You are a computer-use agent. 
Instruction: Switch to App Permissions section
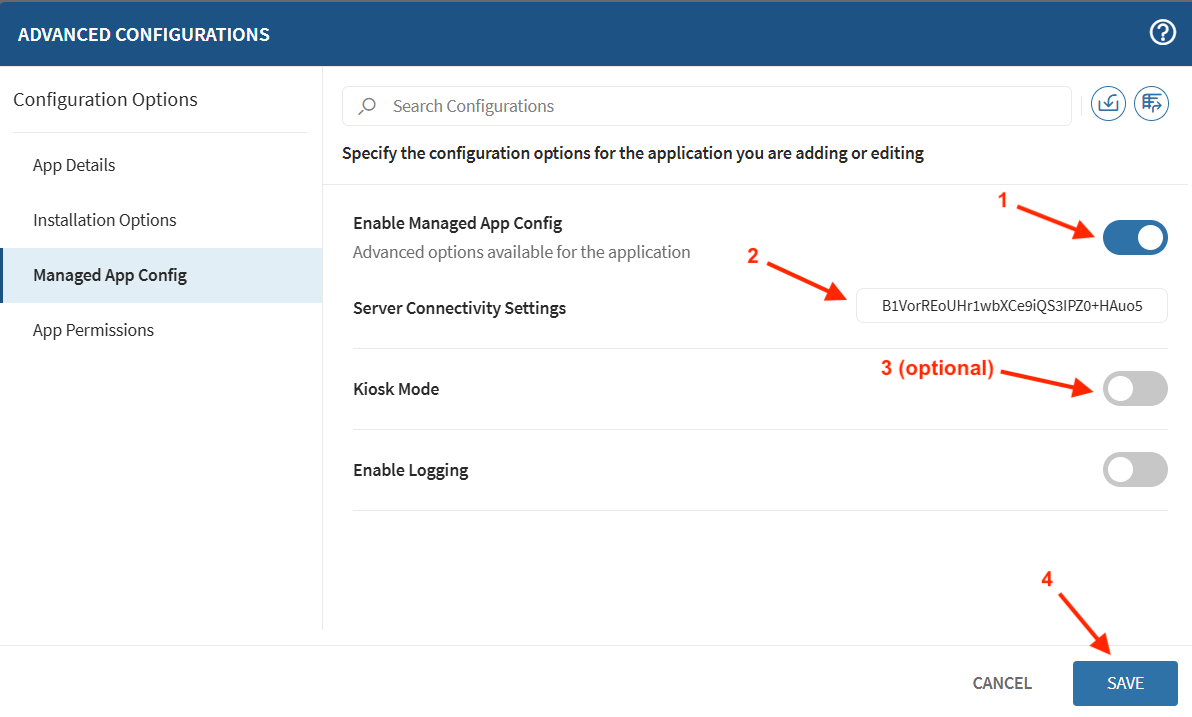(x=93, y=330)
